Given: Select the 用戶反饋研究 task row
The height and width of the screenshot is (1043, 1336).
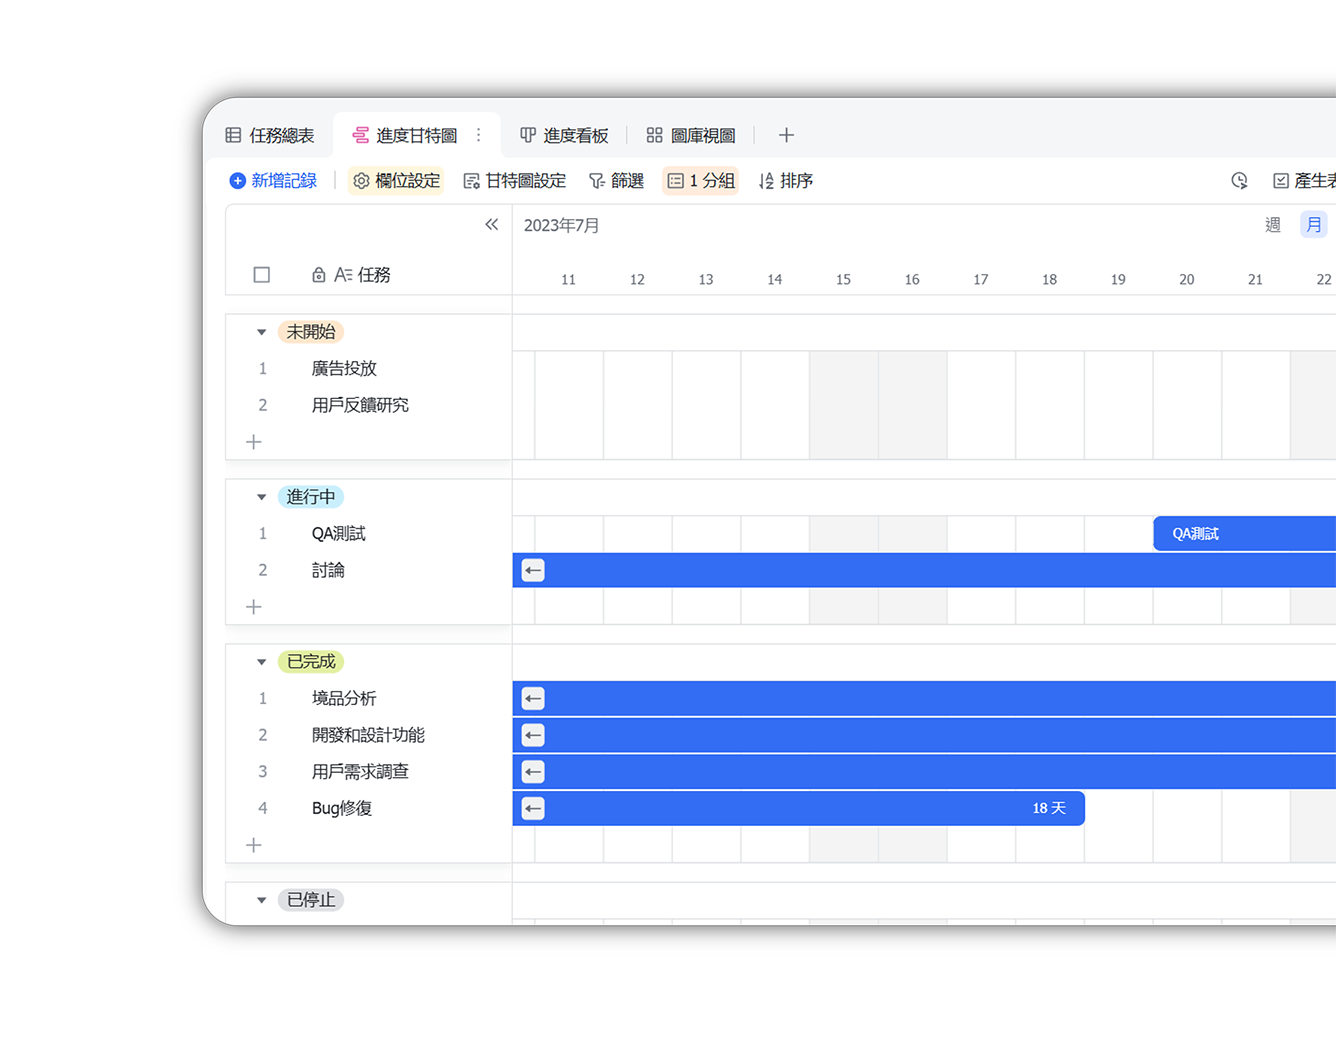Looking at the screenshot, I should click(369, 405).
